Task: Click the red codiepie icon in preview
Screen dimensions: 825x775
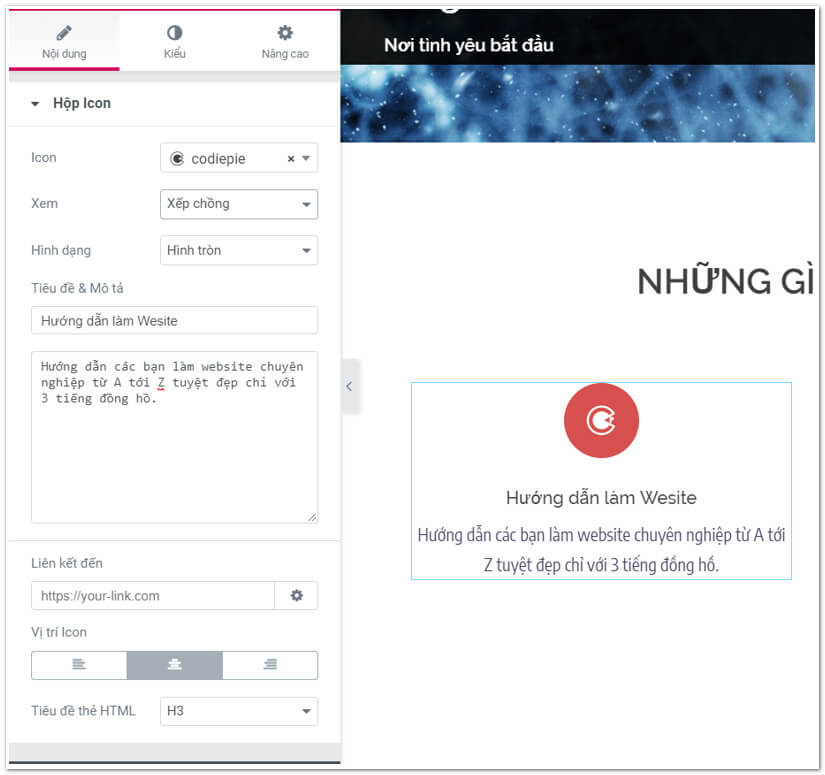Action: click(601, 421)
